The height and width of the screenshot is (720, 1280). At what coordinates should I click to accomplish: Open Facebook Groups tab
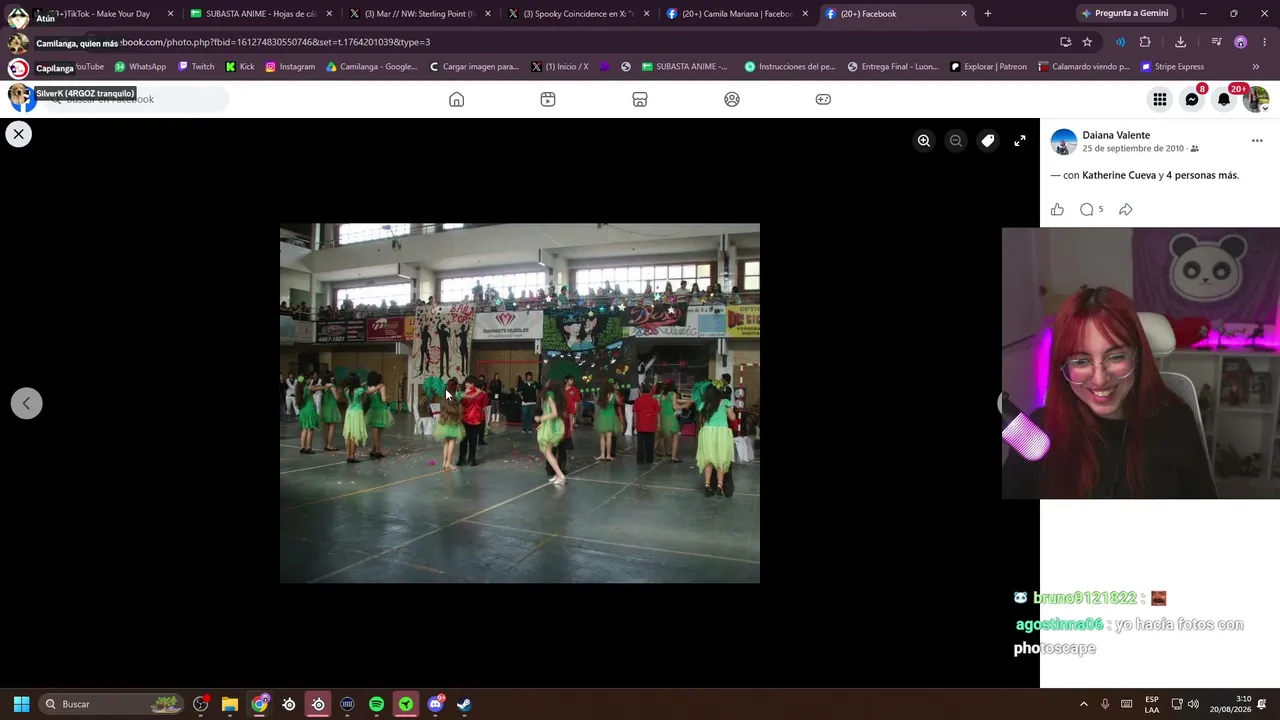click(732, 99)
